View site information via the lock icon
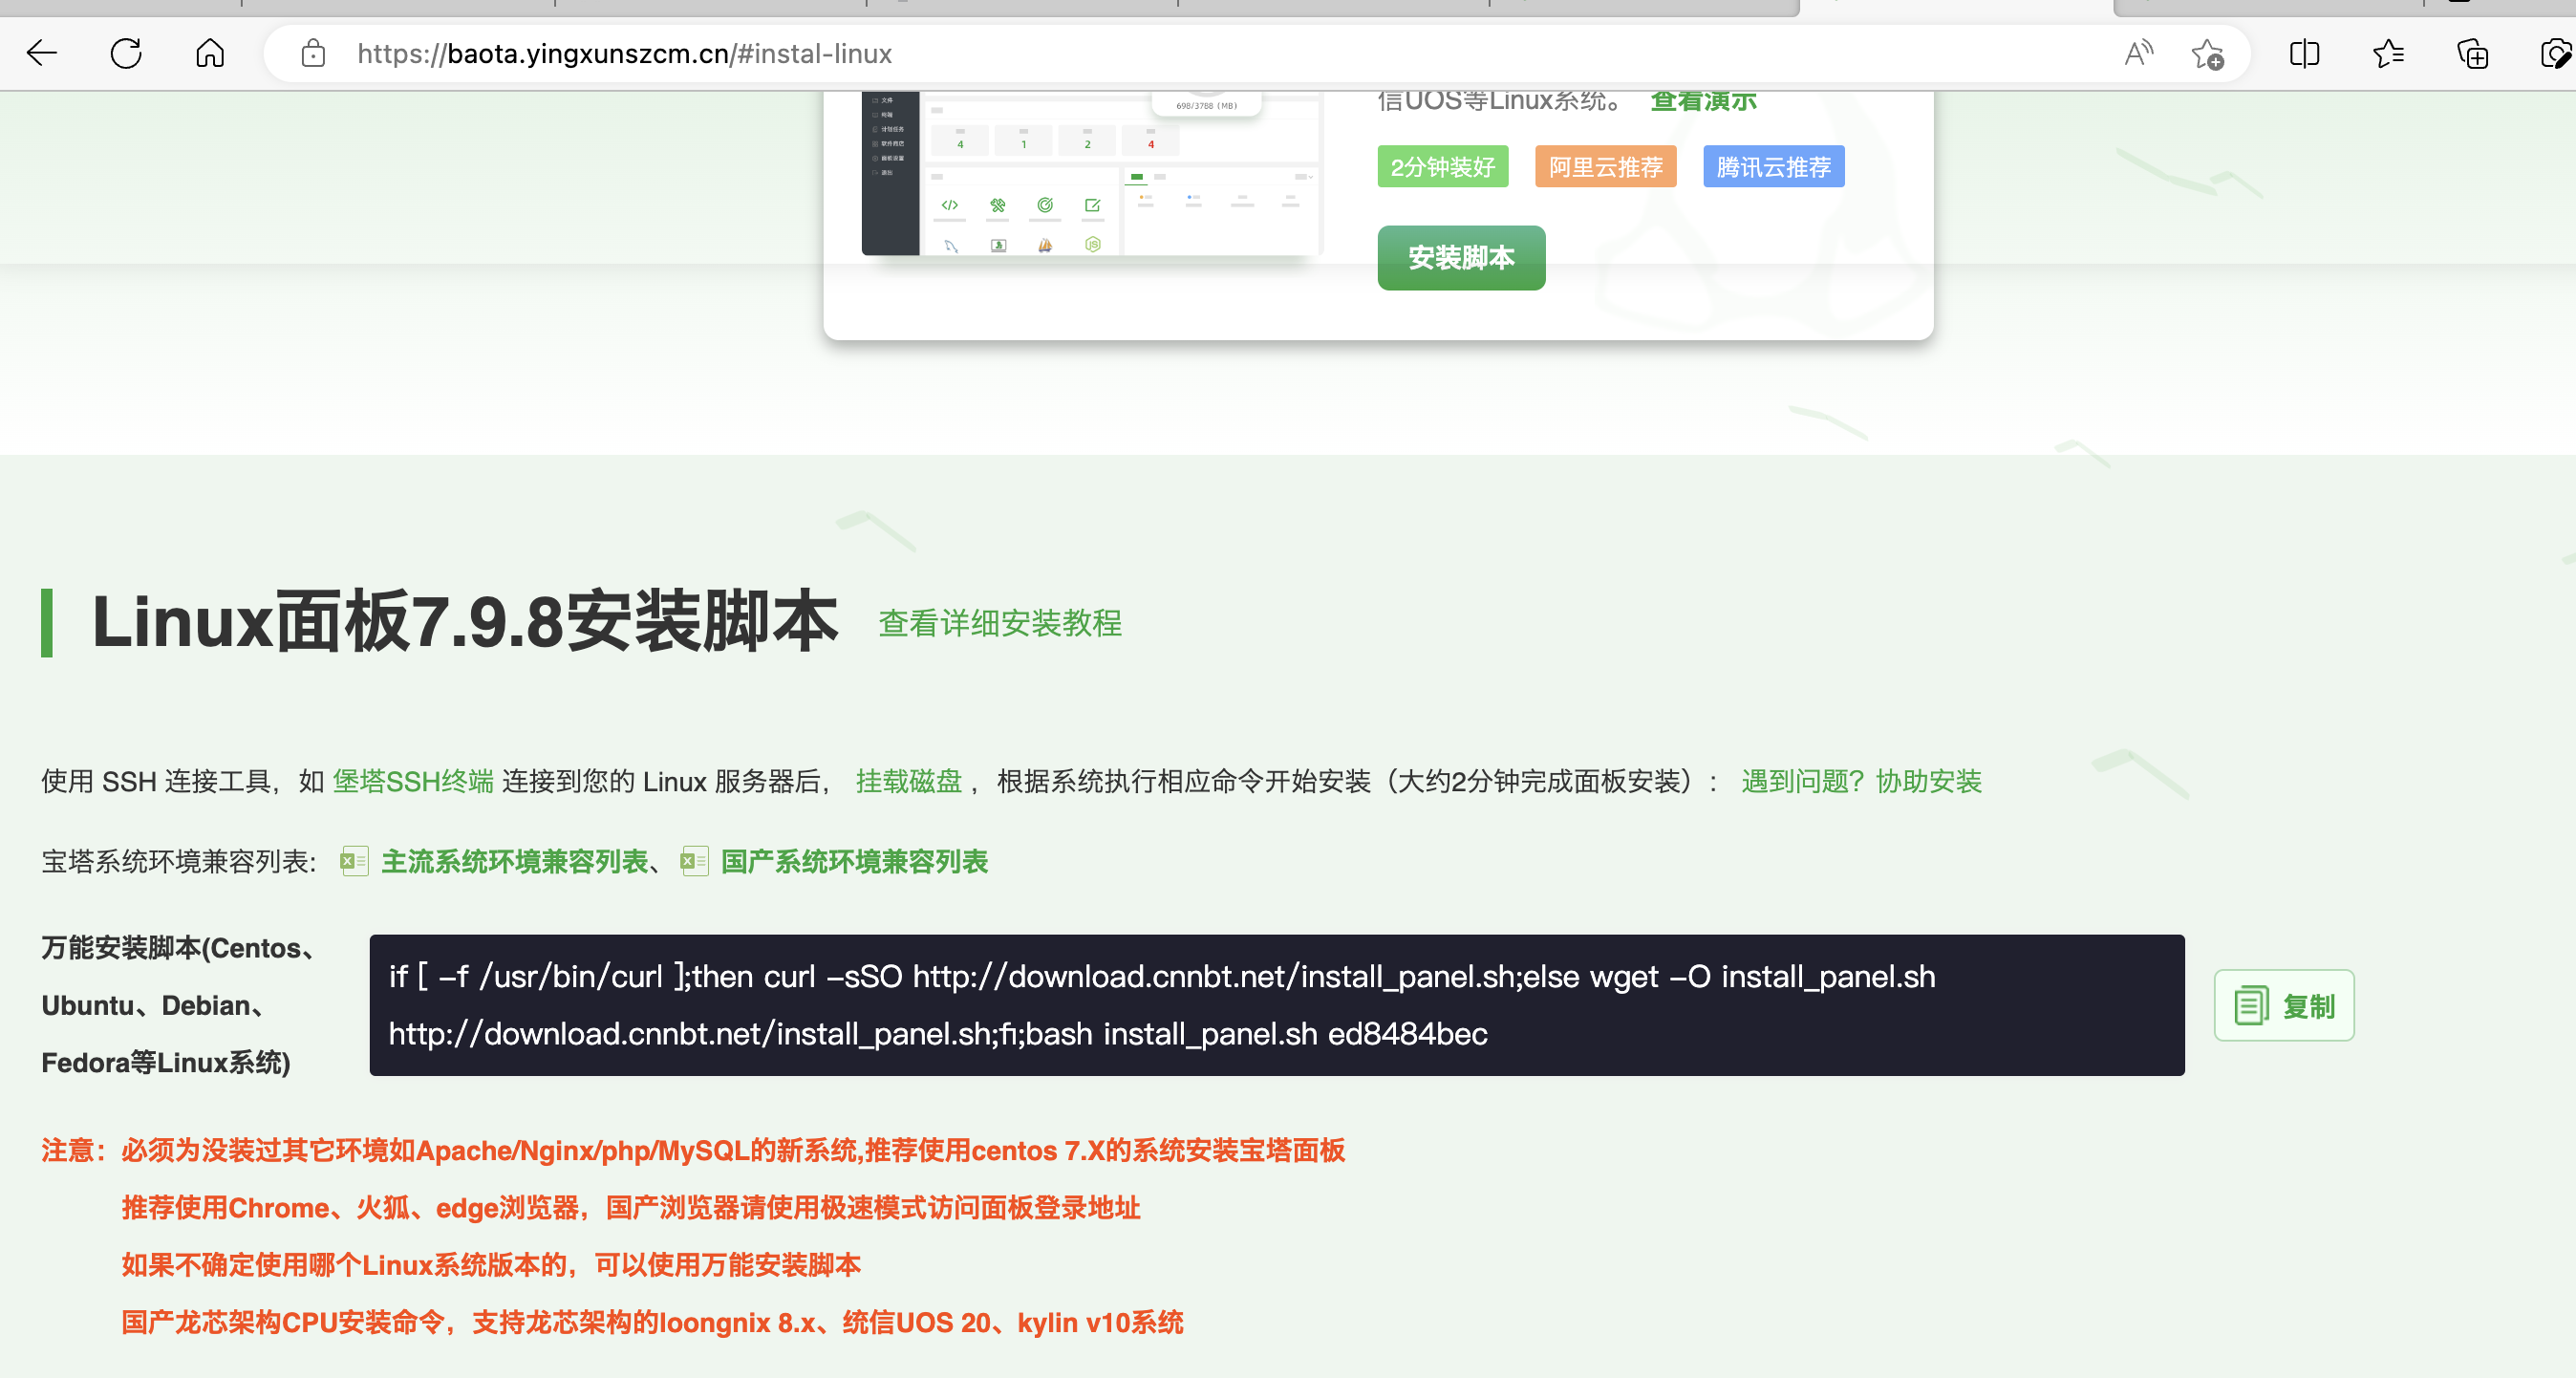The height and width of the screenshot is (1378, 2576). point(313,53)
